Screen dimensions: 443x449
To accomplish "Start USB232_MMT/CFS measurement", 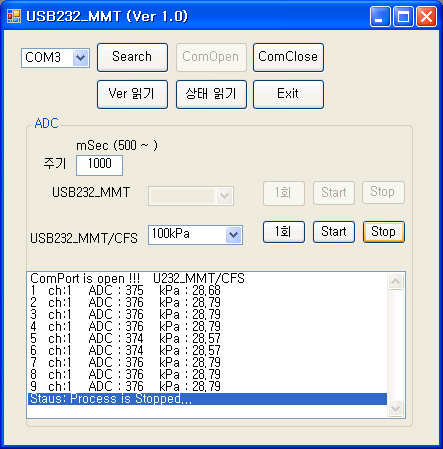I will click(334, 232).
